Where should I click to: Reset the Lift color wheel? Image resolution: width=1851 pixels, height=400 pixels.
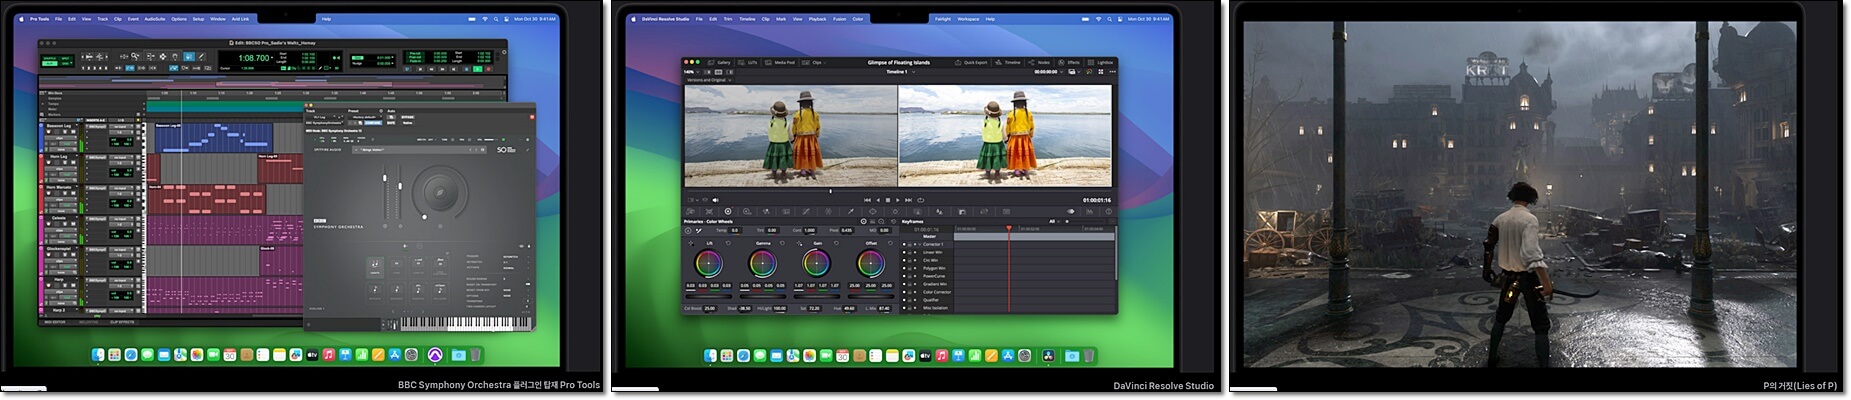click(x=727, y=243)
